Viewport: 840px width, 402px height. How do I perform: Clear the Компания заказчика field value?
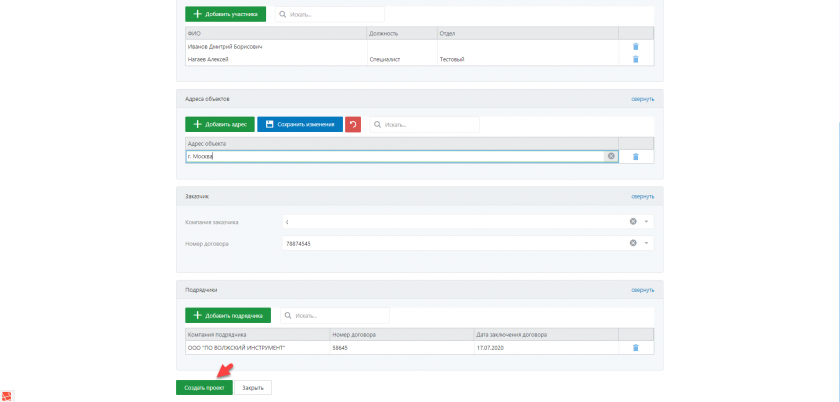(x=633, y=221)
